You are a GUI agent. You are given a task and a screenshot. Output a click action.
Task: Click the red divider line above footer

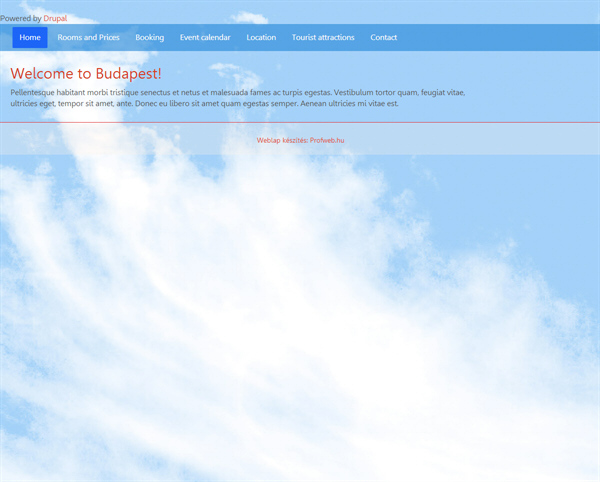(300, 122)
